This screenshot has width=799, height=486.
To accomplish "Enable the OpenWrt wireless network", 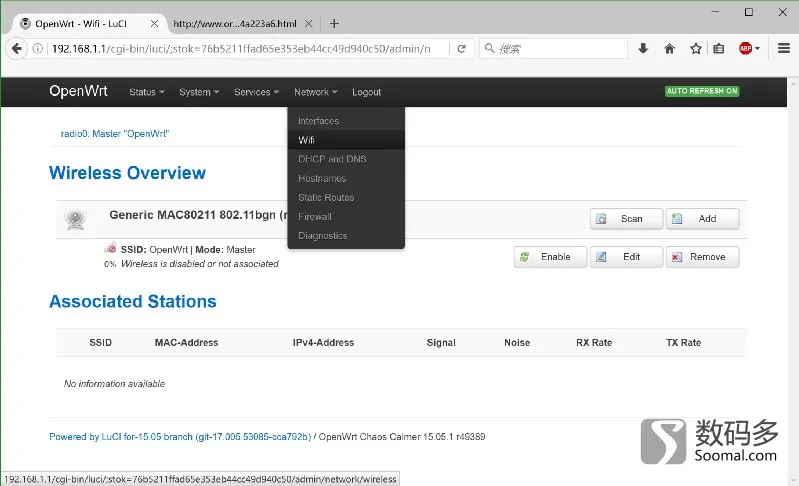I will click(x=550, y=257).
